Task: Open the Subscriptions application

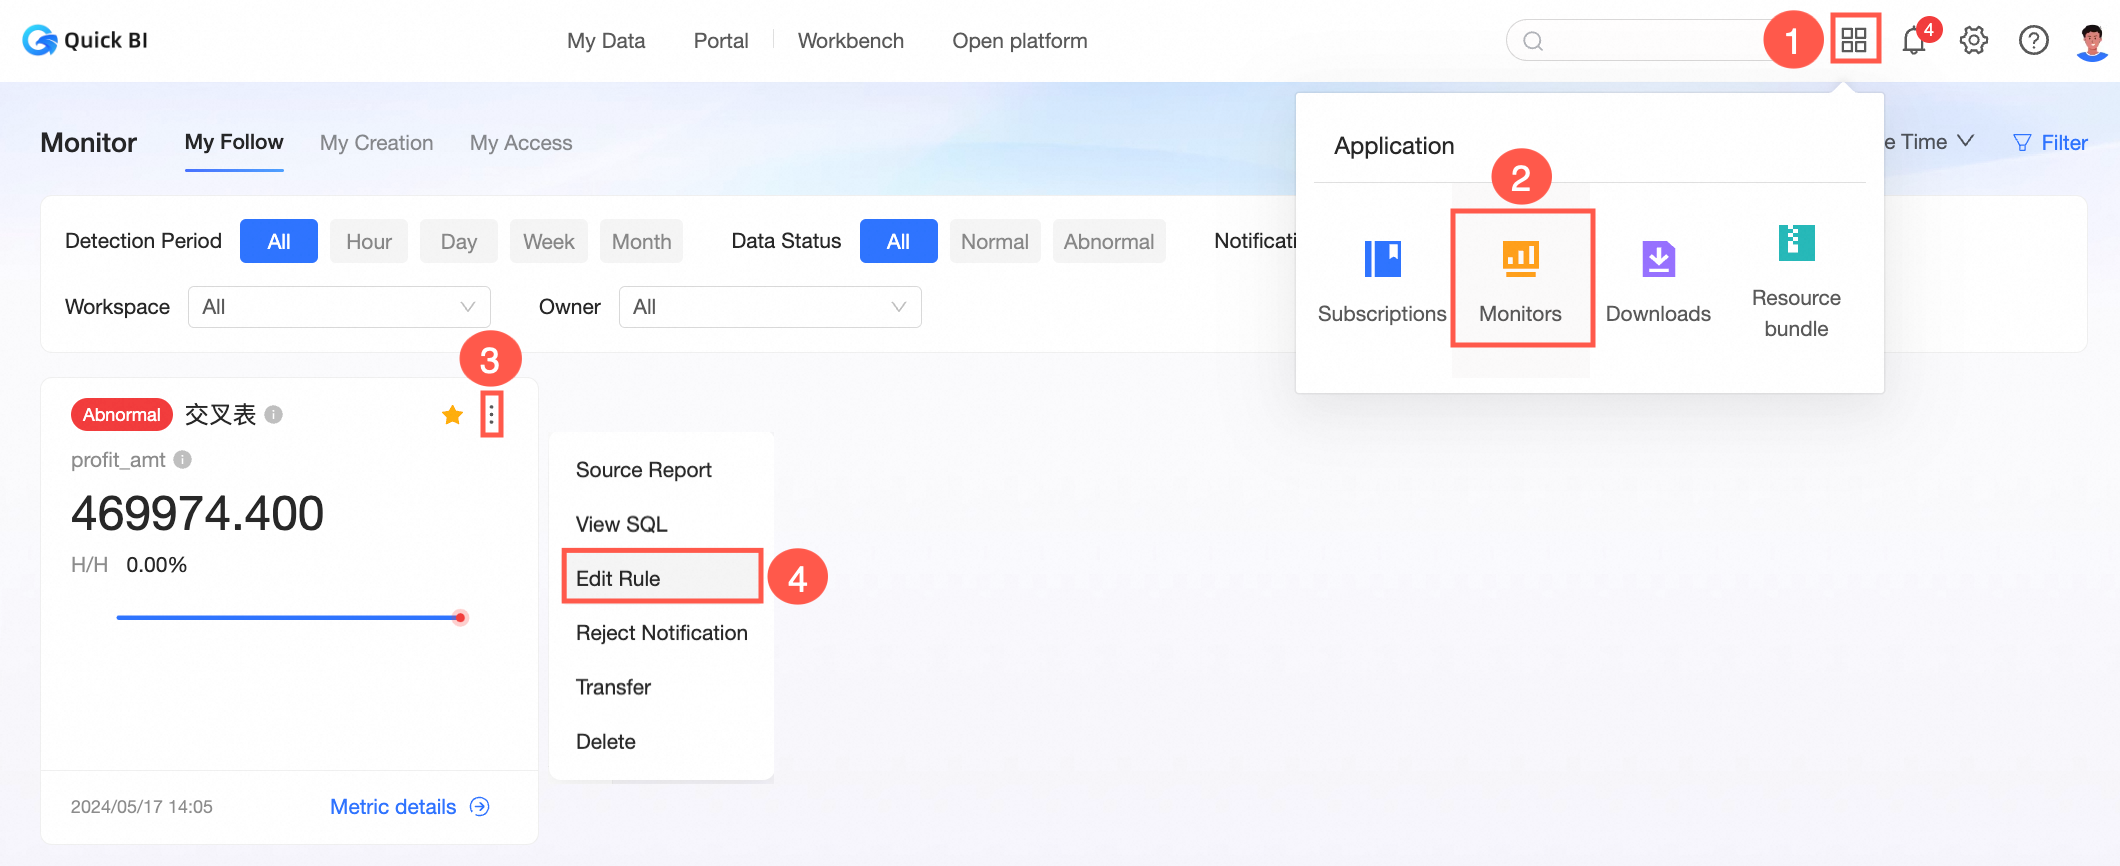Action: [x=1382, y=282]
